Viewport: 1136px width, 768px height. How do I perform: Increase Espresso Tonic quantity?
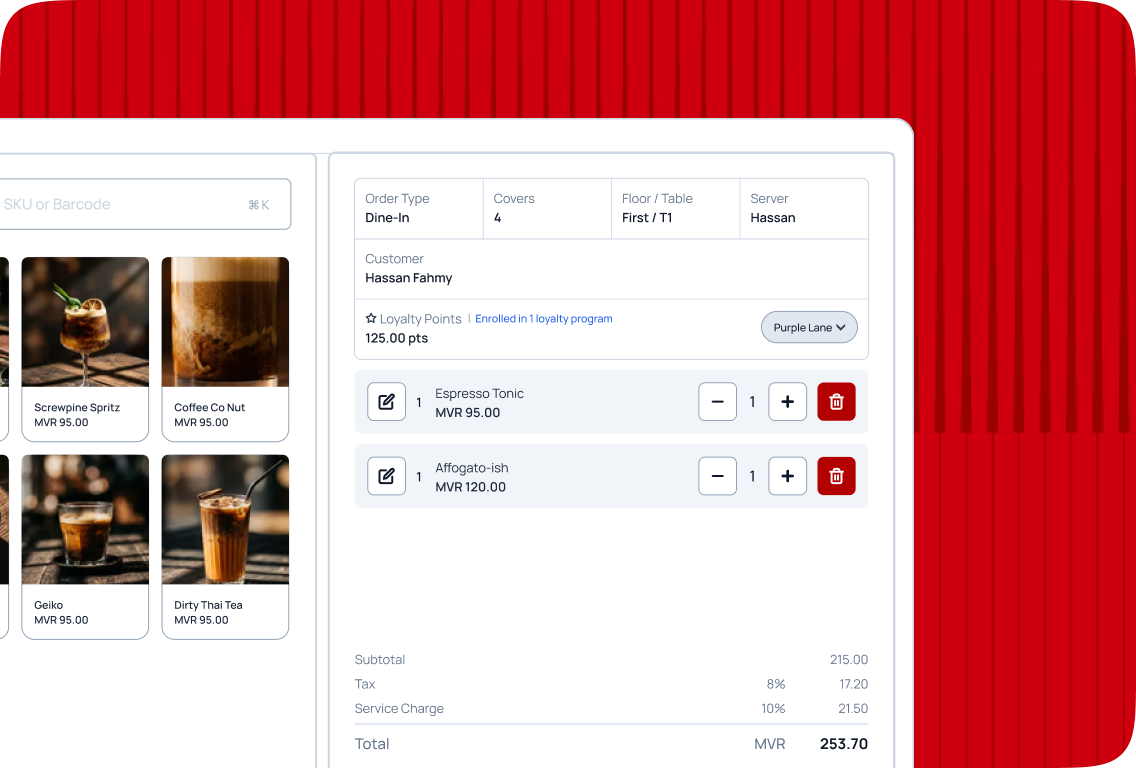[x=788, y=401]
